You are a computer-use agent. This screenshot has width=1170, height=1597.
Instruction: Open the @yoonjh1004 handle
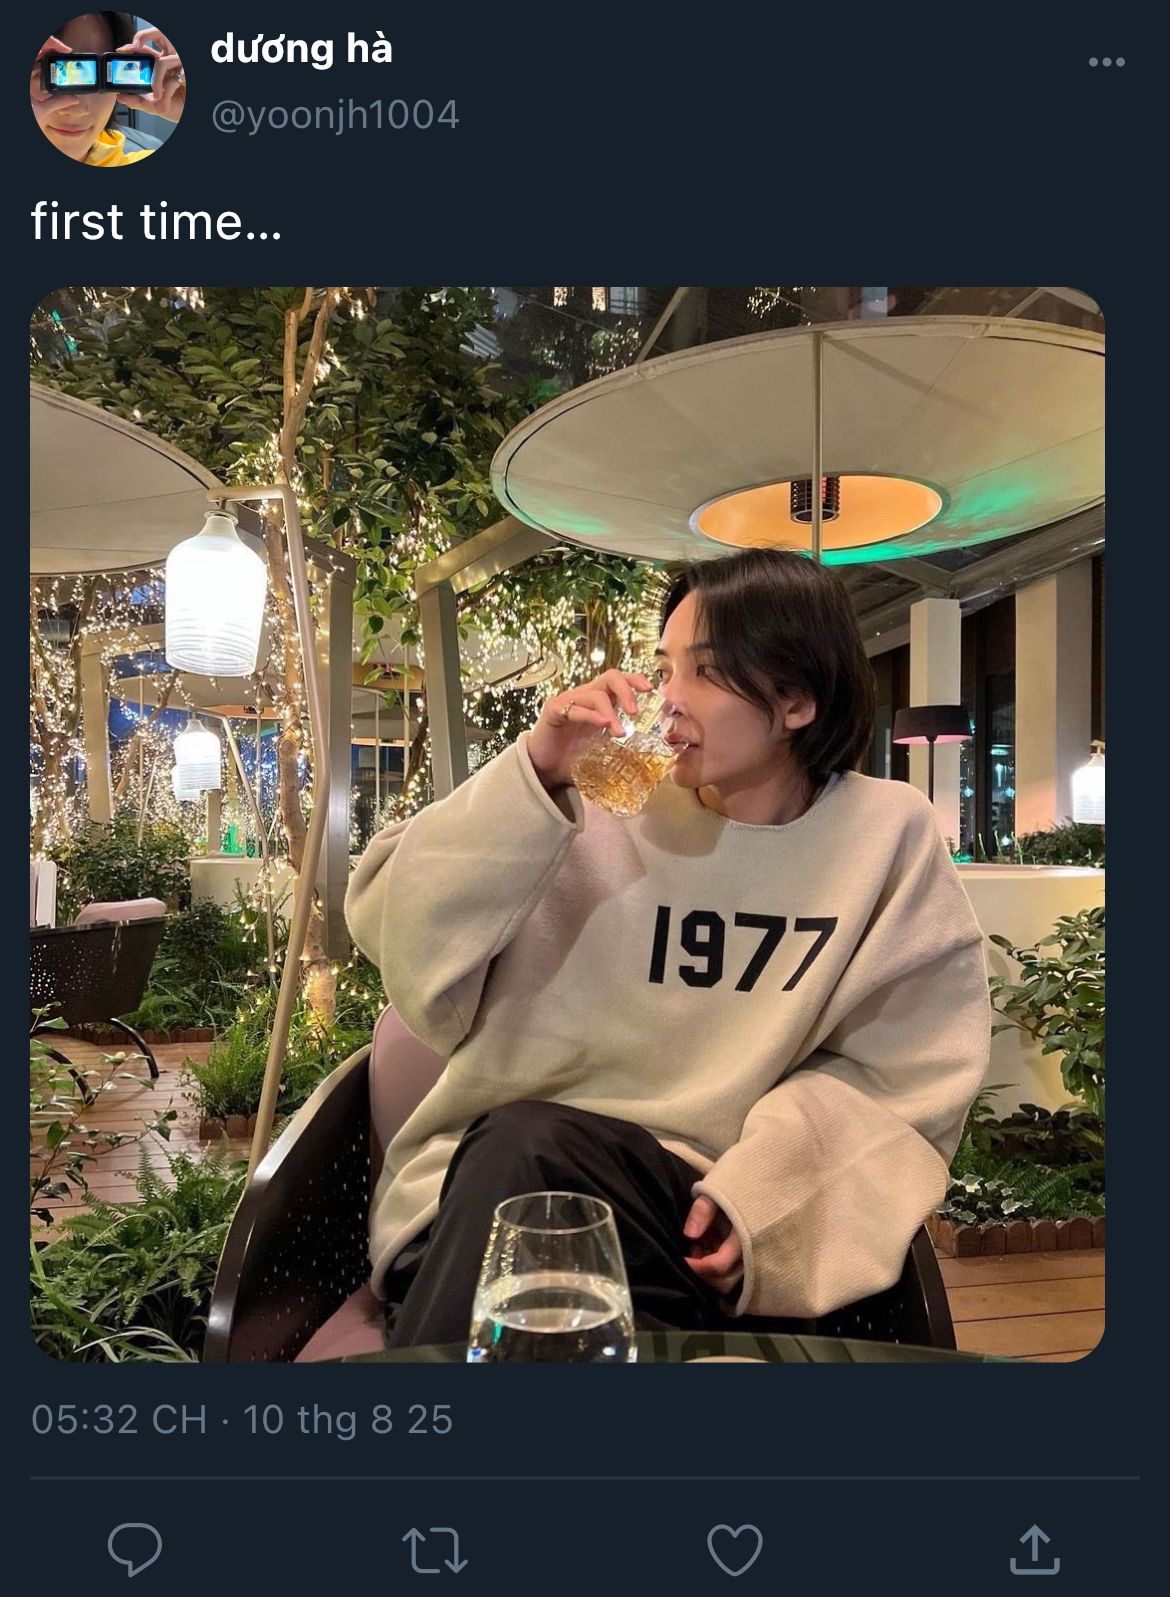[335, 115]
